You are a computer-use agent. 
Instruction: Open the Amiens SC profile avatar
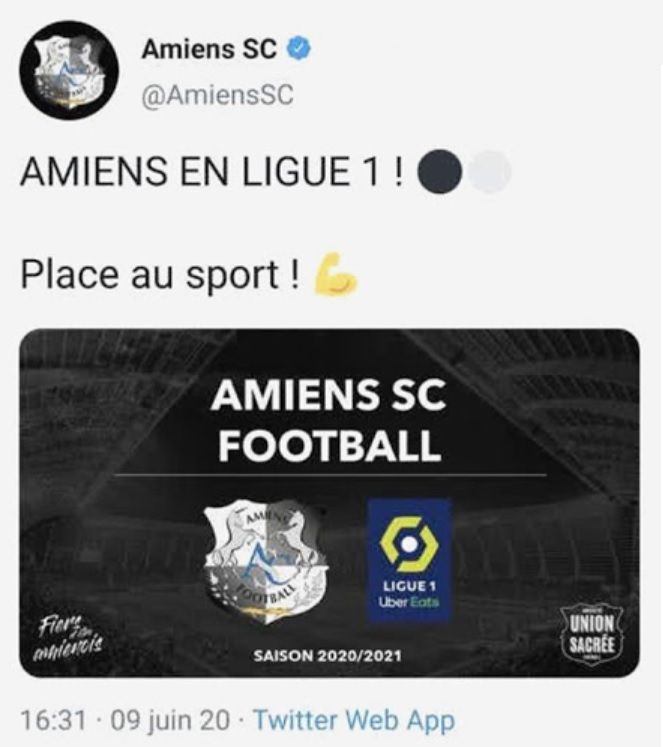(70, 70)
